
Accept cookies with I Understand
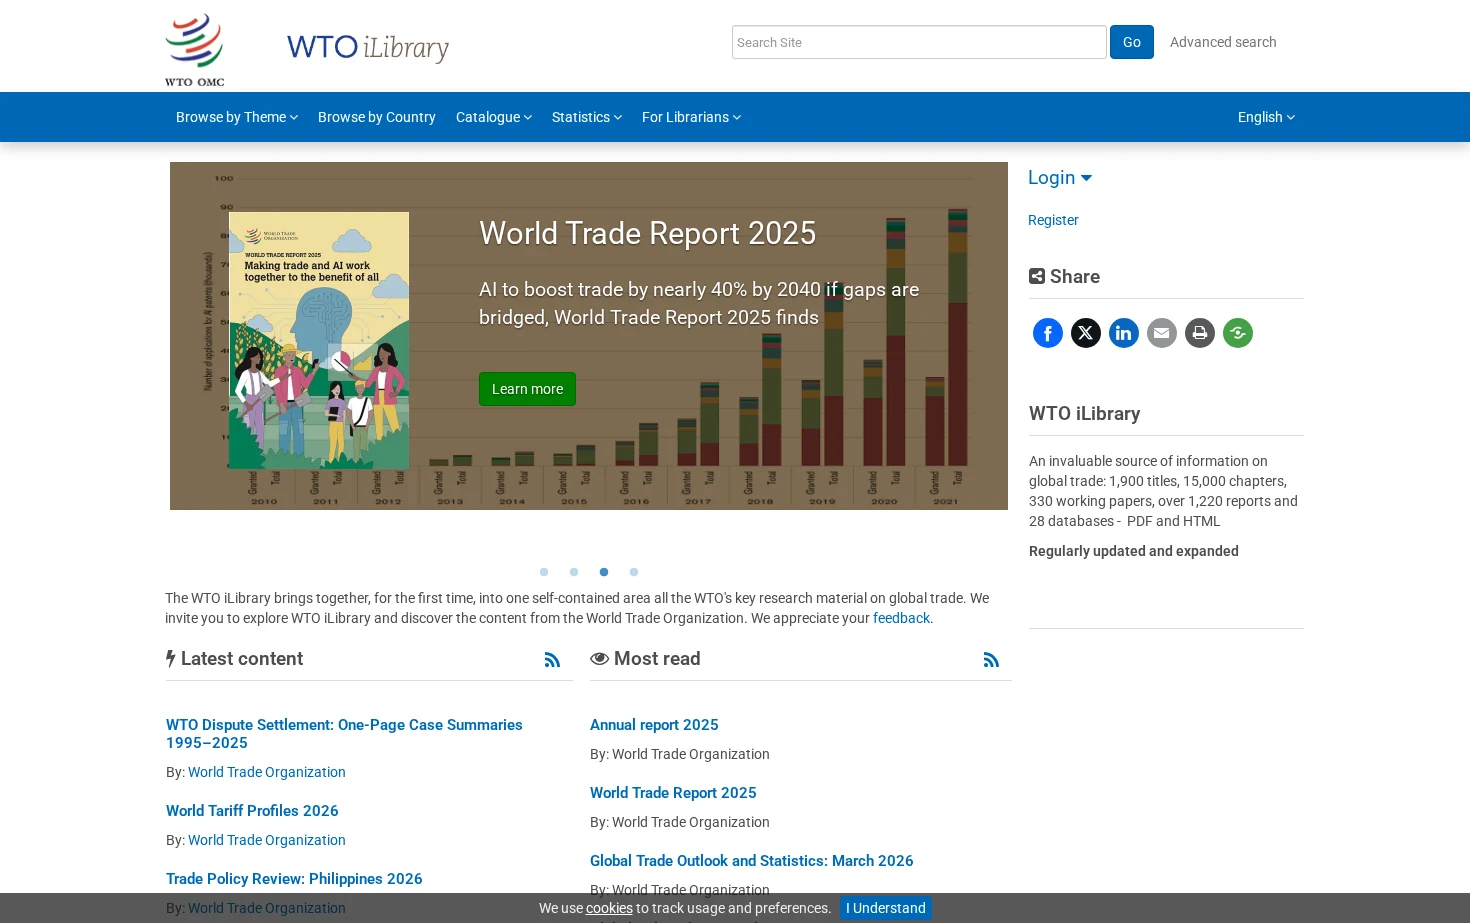(886, 908)
